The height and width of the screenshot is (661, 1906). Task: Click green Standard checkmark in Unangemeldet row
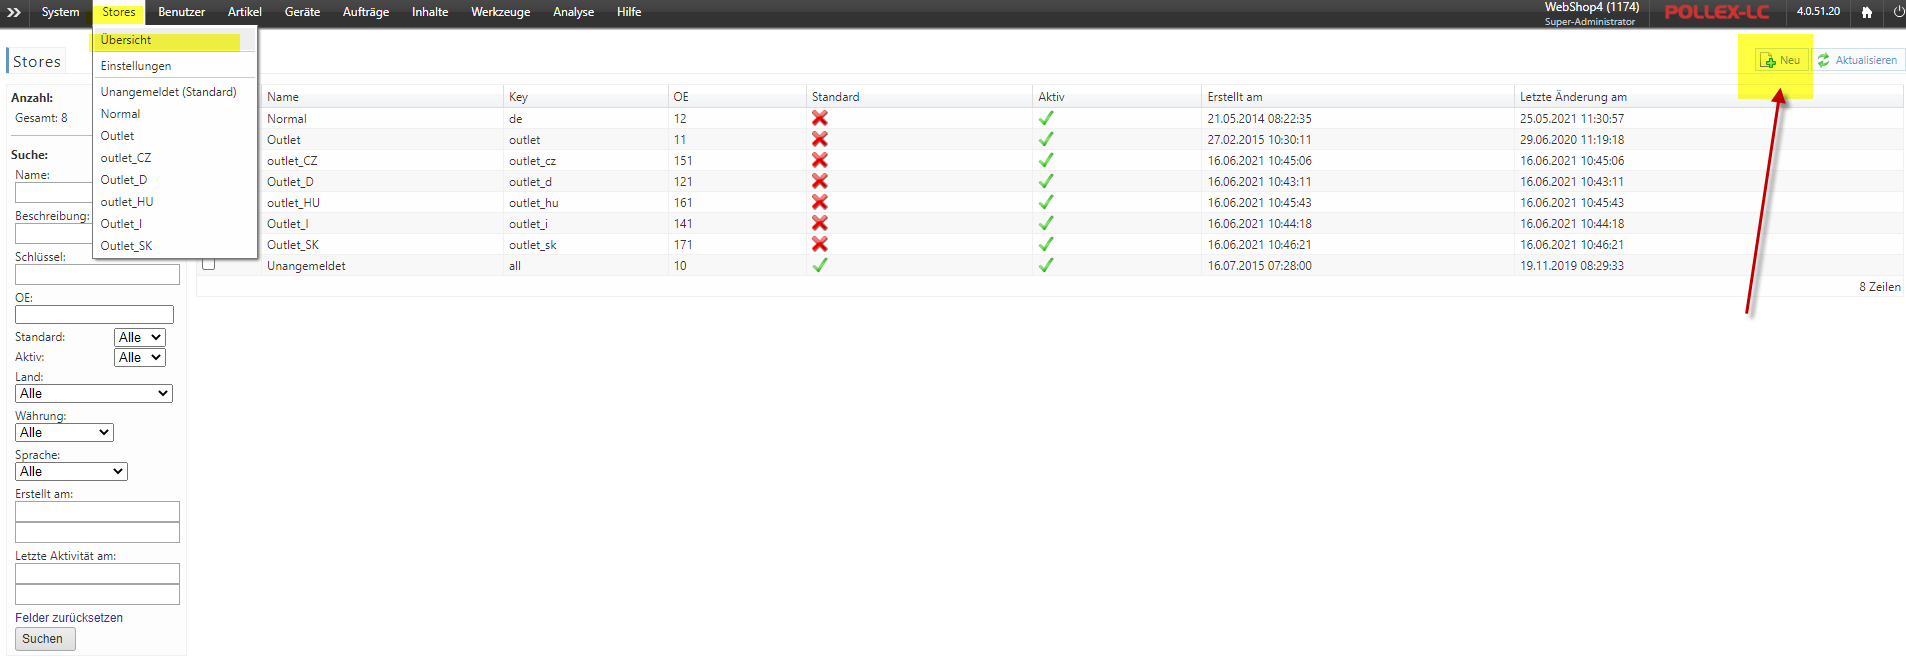pos(820,266)
